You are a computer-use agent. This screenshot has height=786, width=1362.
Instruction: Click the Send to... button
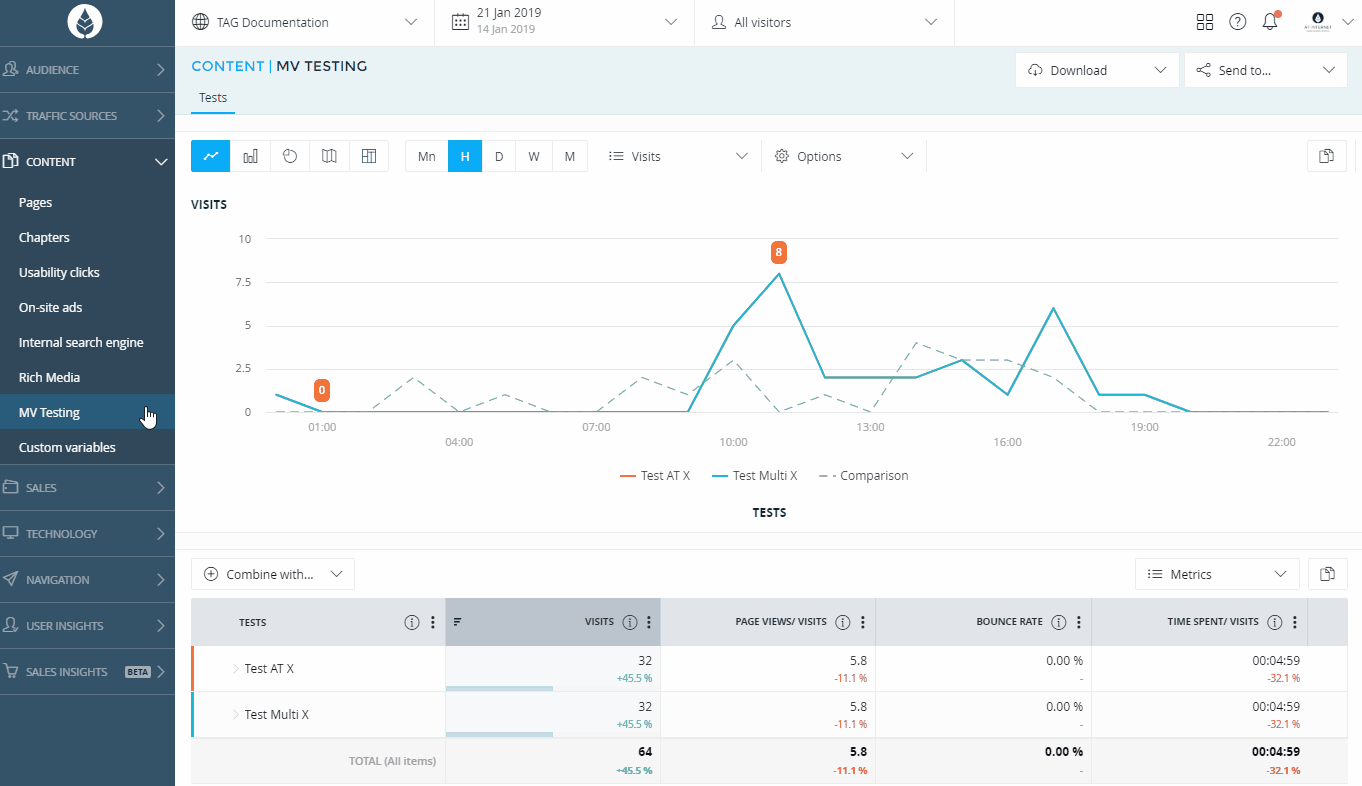[x=1264, y=70]
